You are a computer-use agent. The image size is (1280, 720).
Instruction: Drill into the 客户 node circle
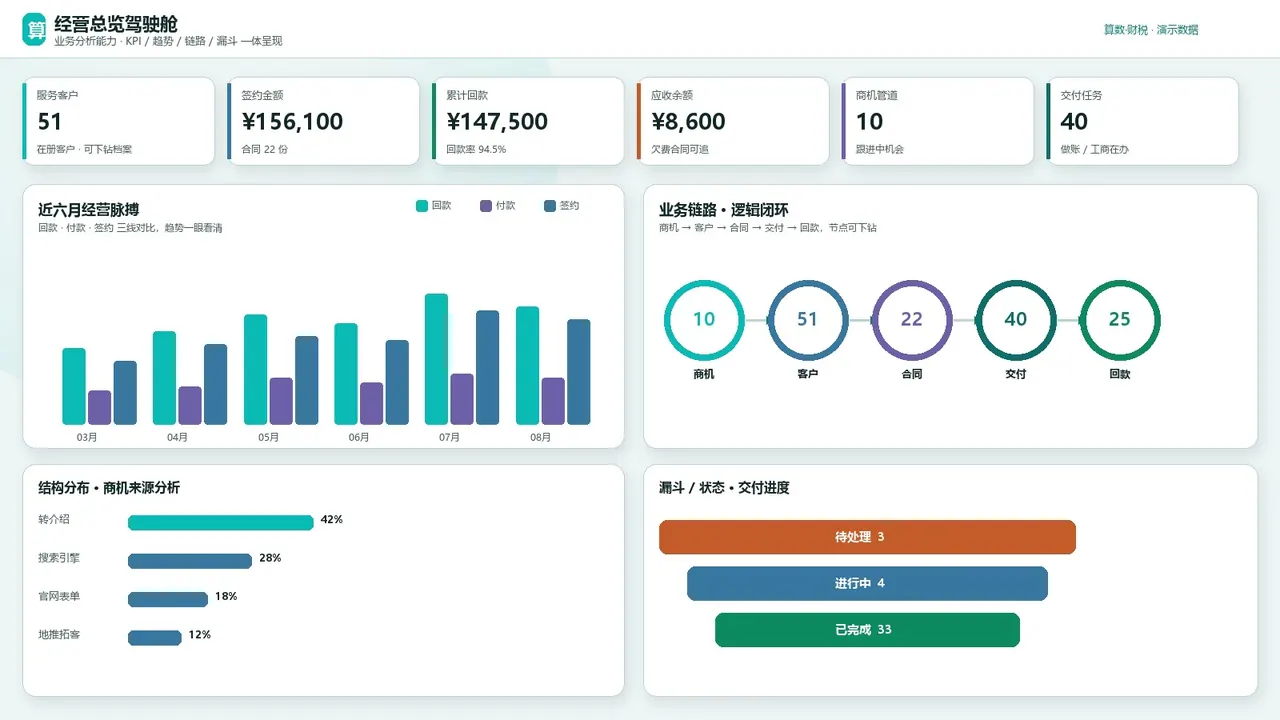coord(808,320)
